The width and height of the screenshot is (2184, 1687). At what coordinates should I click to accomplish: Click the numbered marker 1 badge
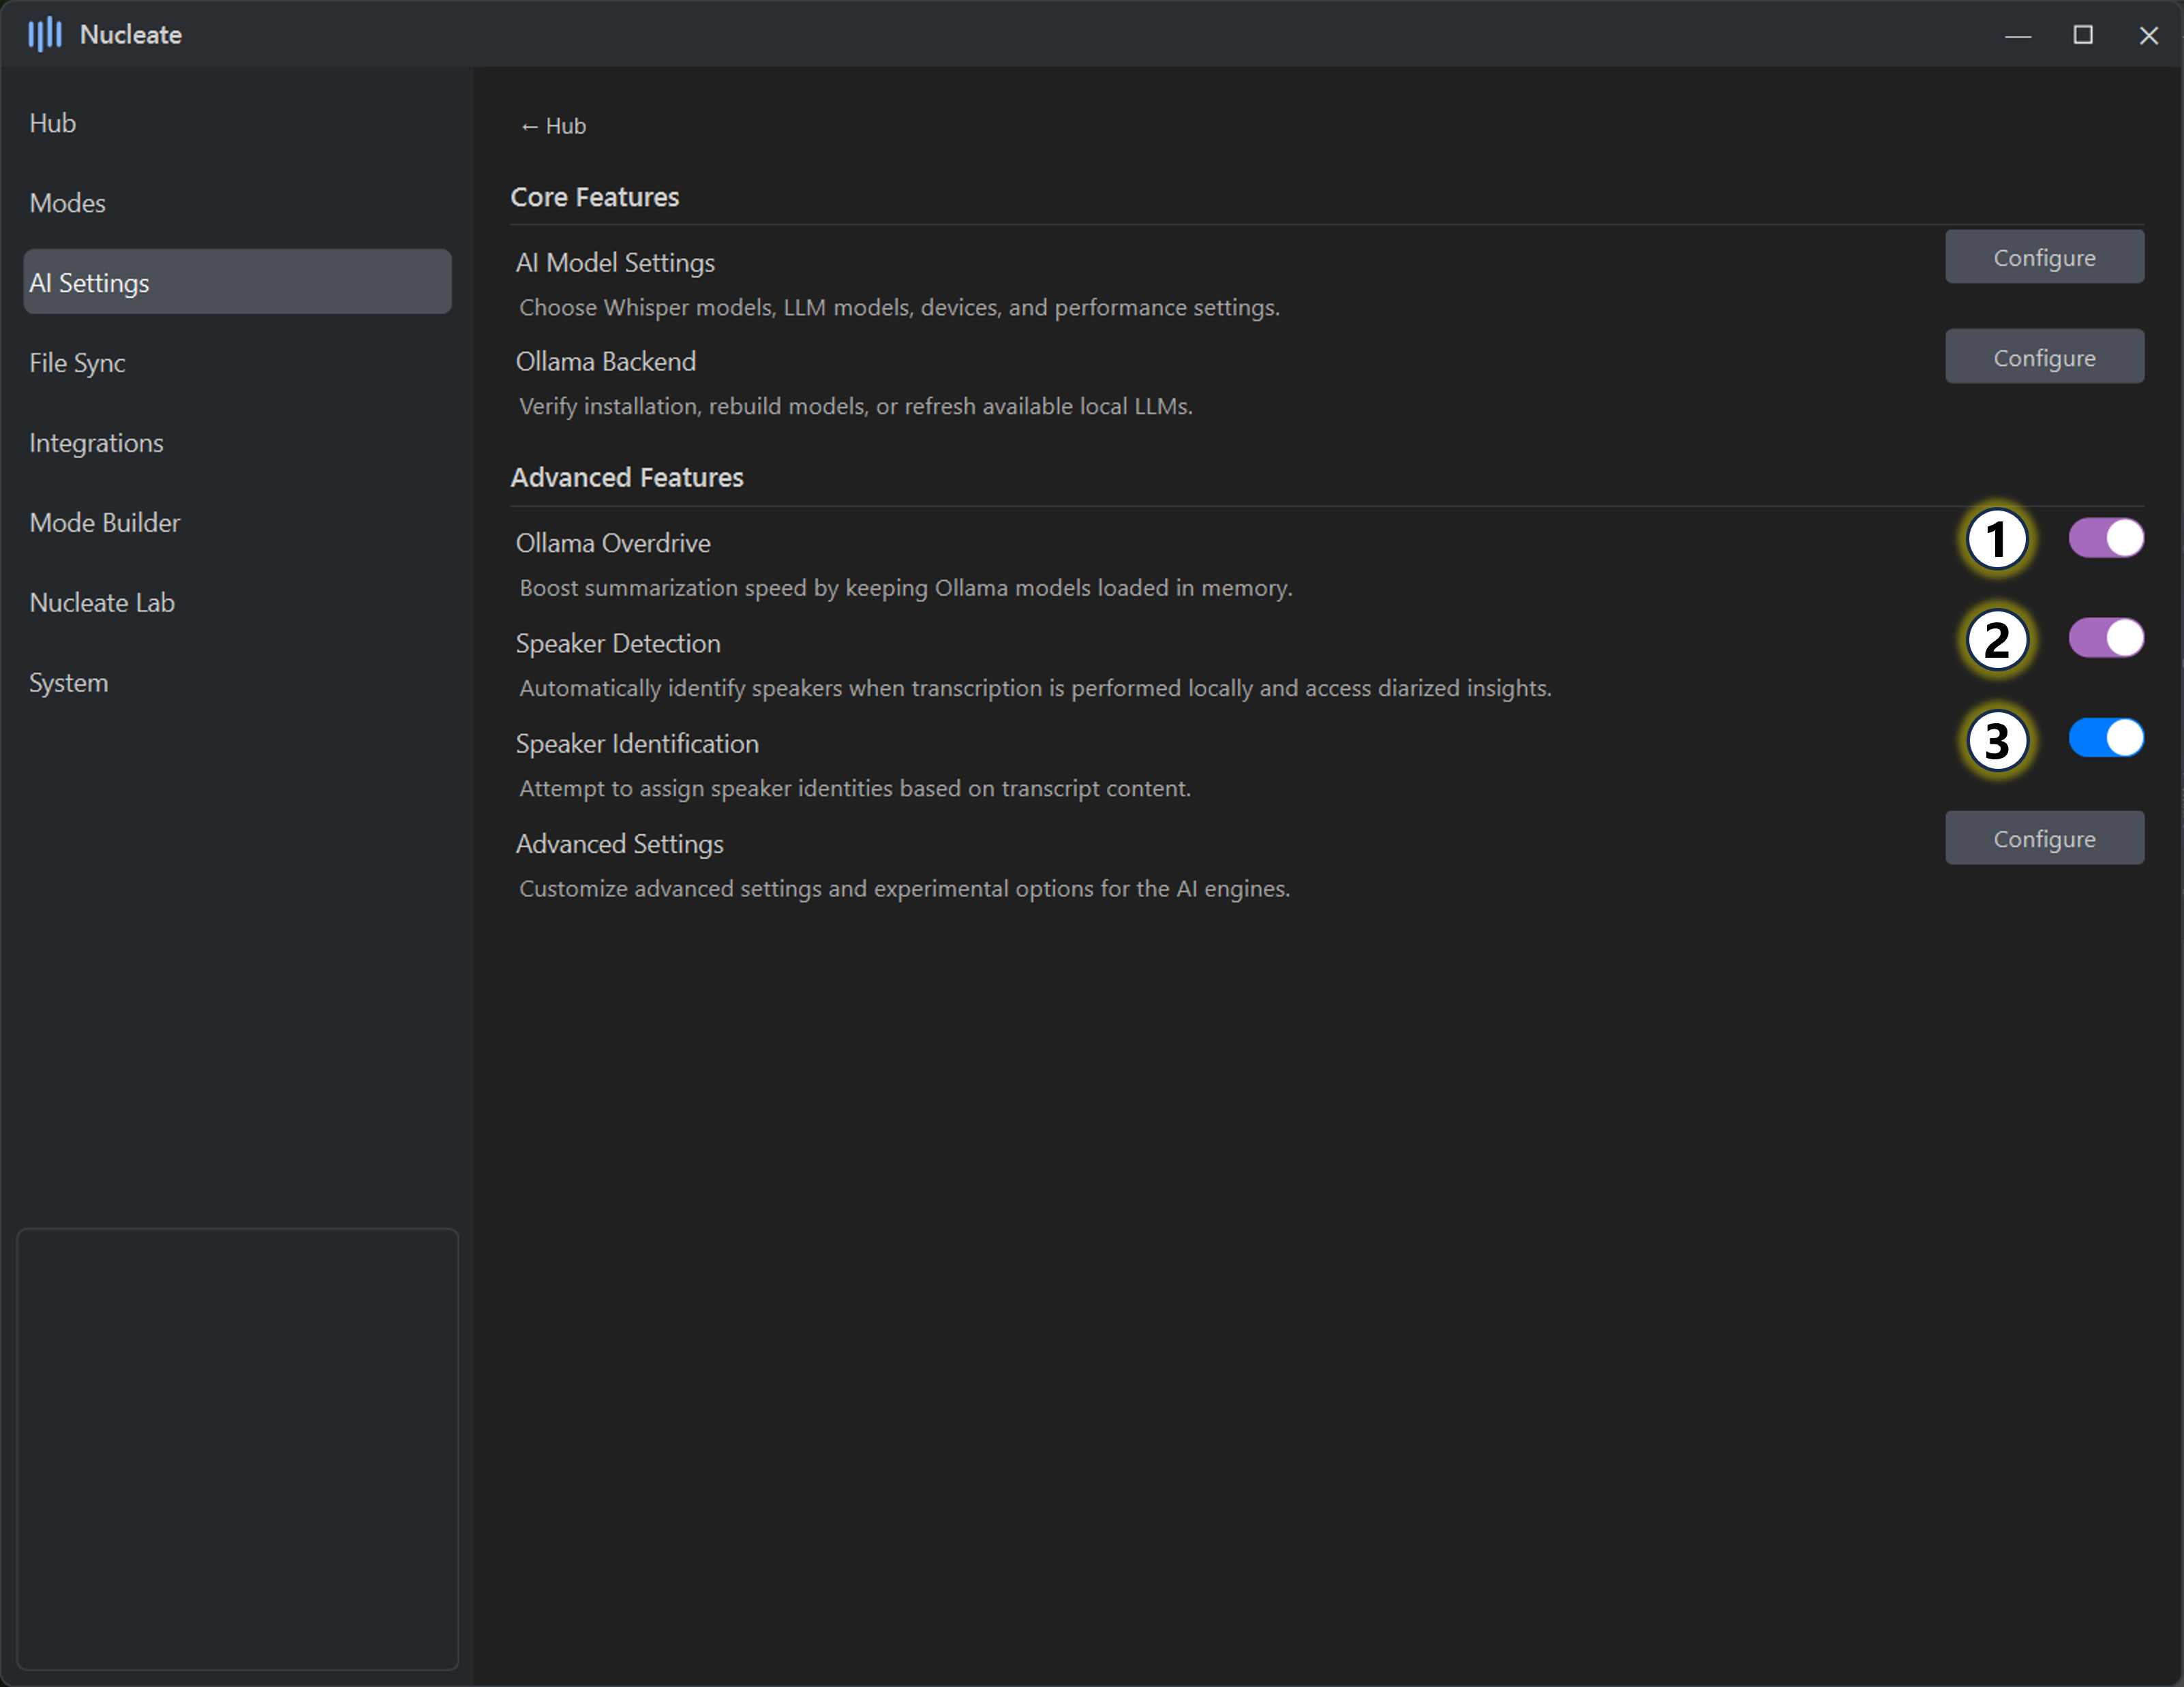click(1996, 540)
